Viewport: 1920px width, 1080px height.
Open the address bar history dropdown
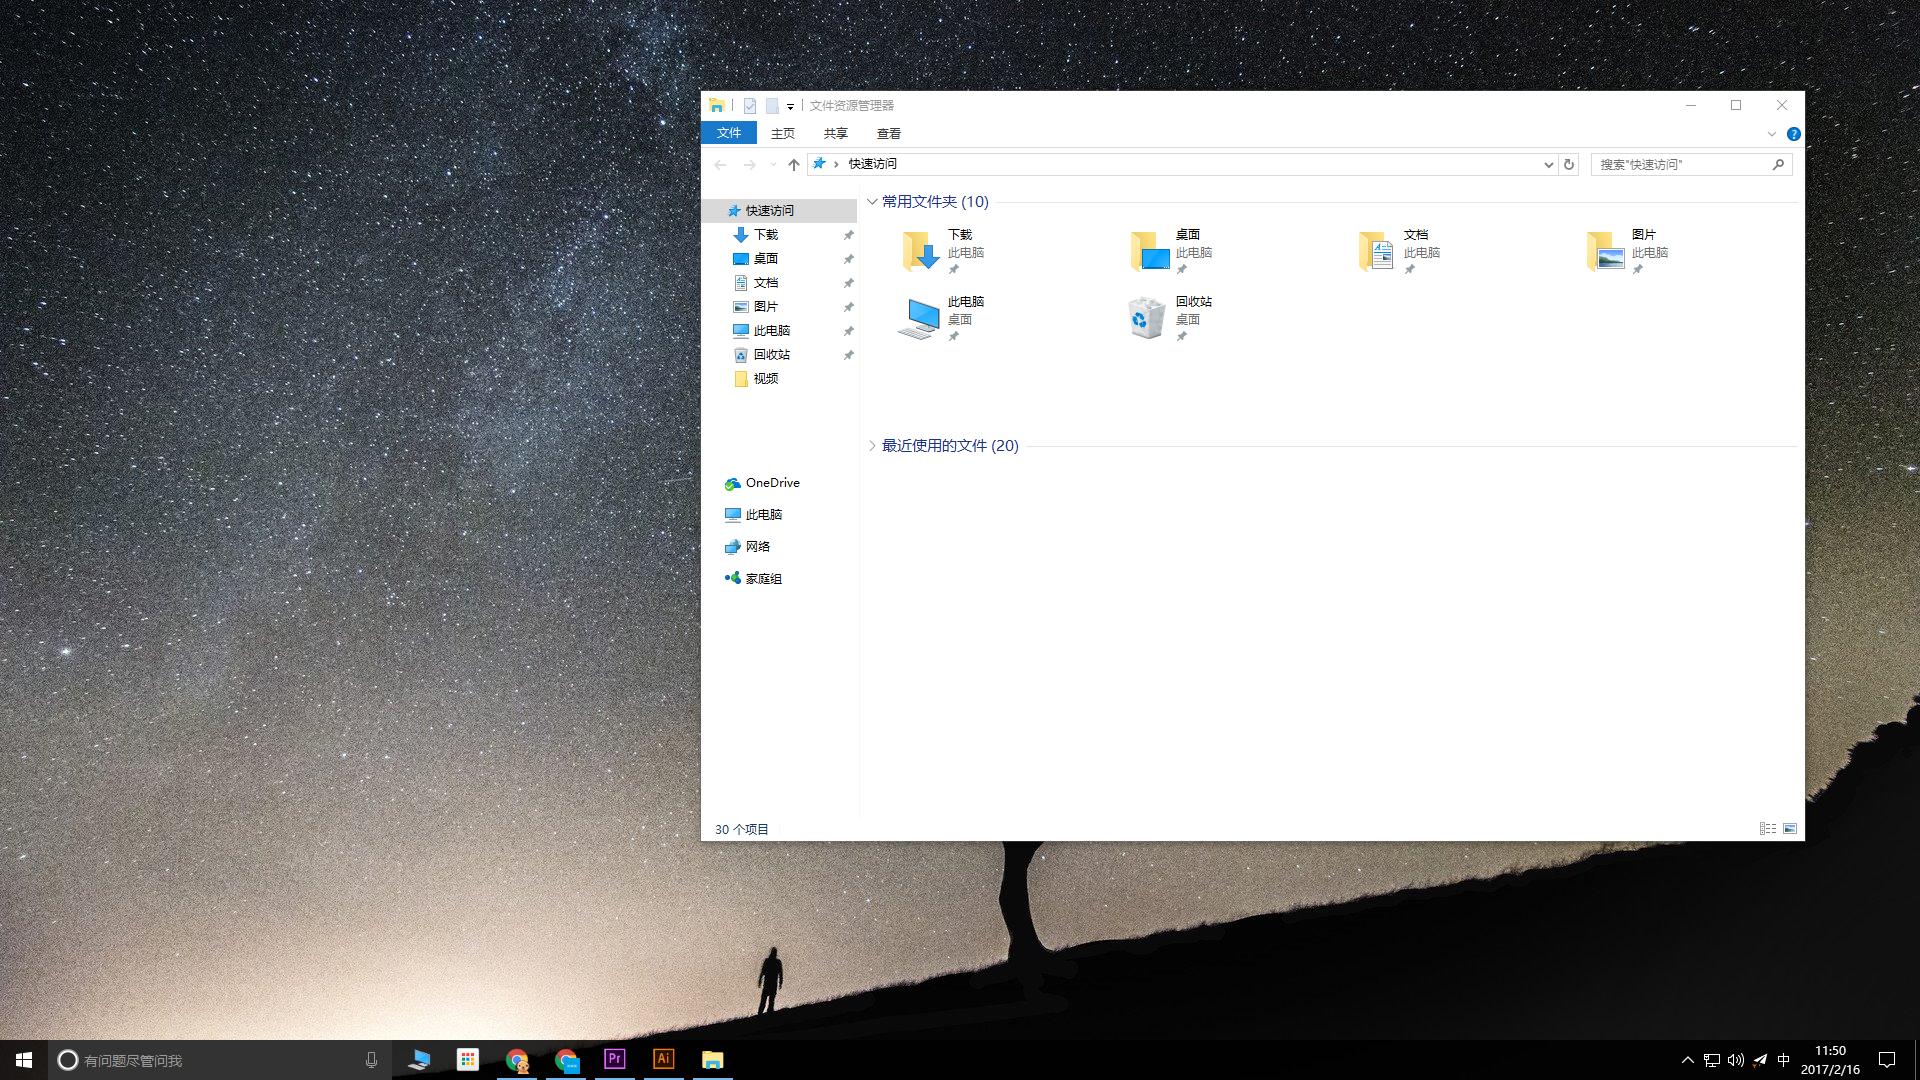tap(1547, 164)
